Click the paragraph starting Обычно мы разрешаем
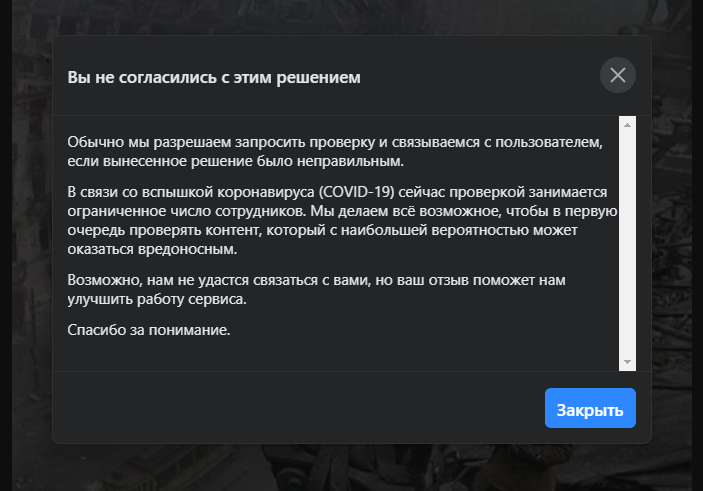703x491 pixels. pos(334,151)
